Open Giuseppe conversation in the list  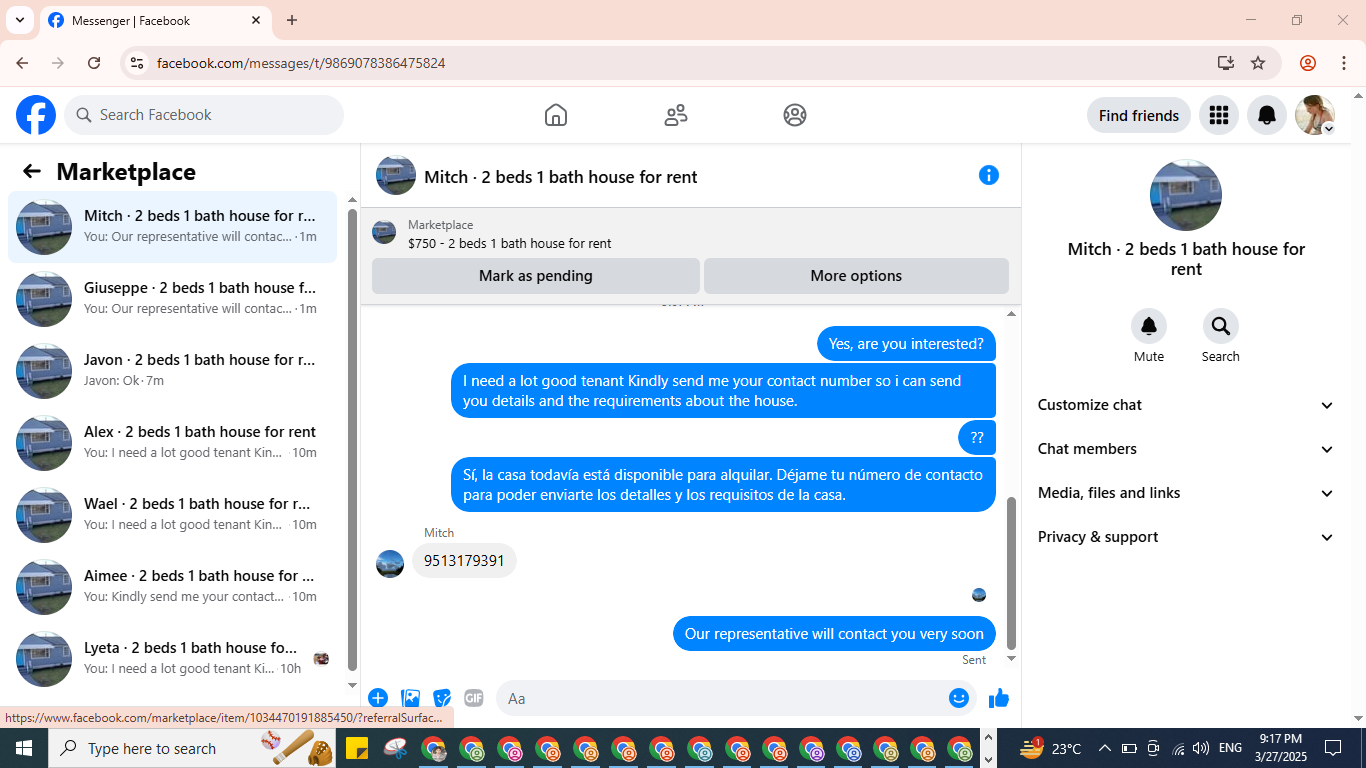[x=173, y=299]
